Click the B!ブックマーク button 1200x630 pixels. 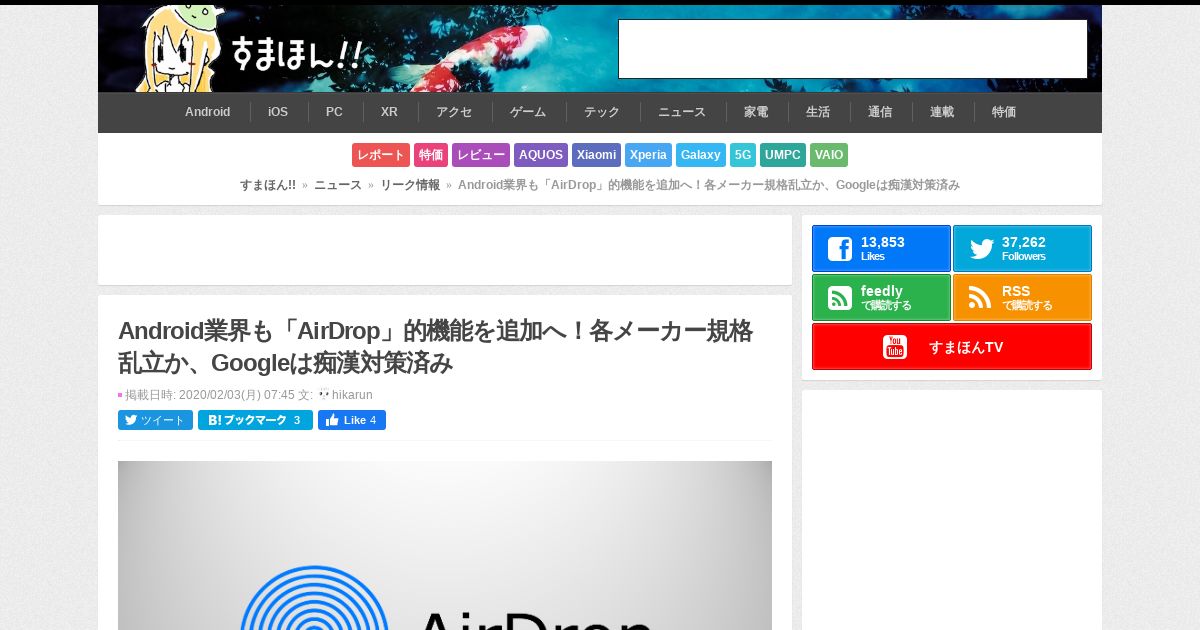click(255, 420)
